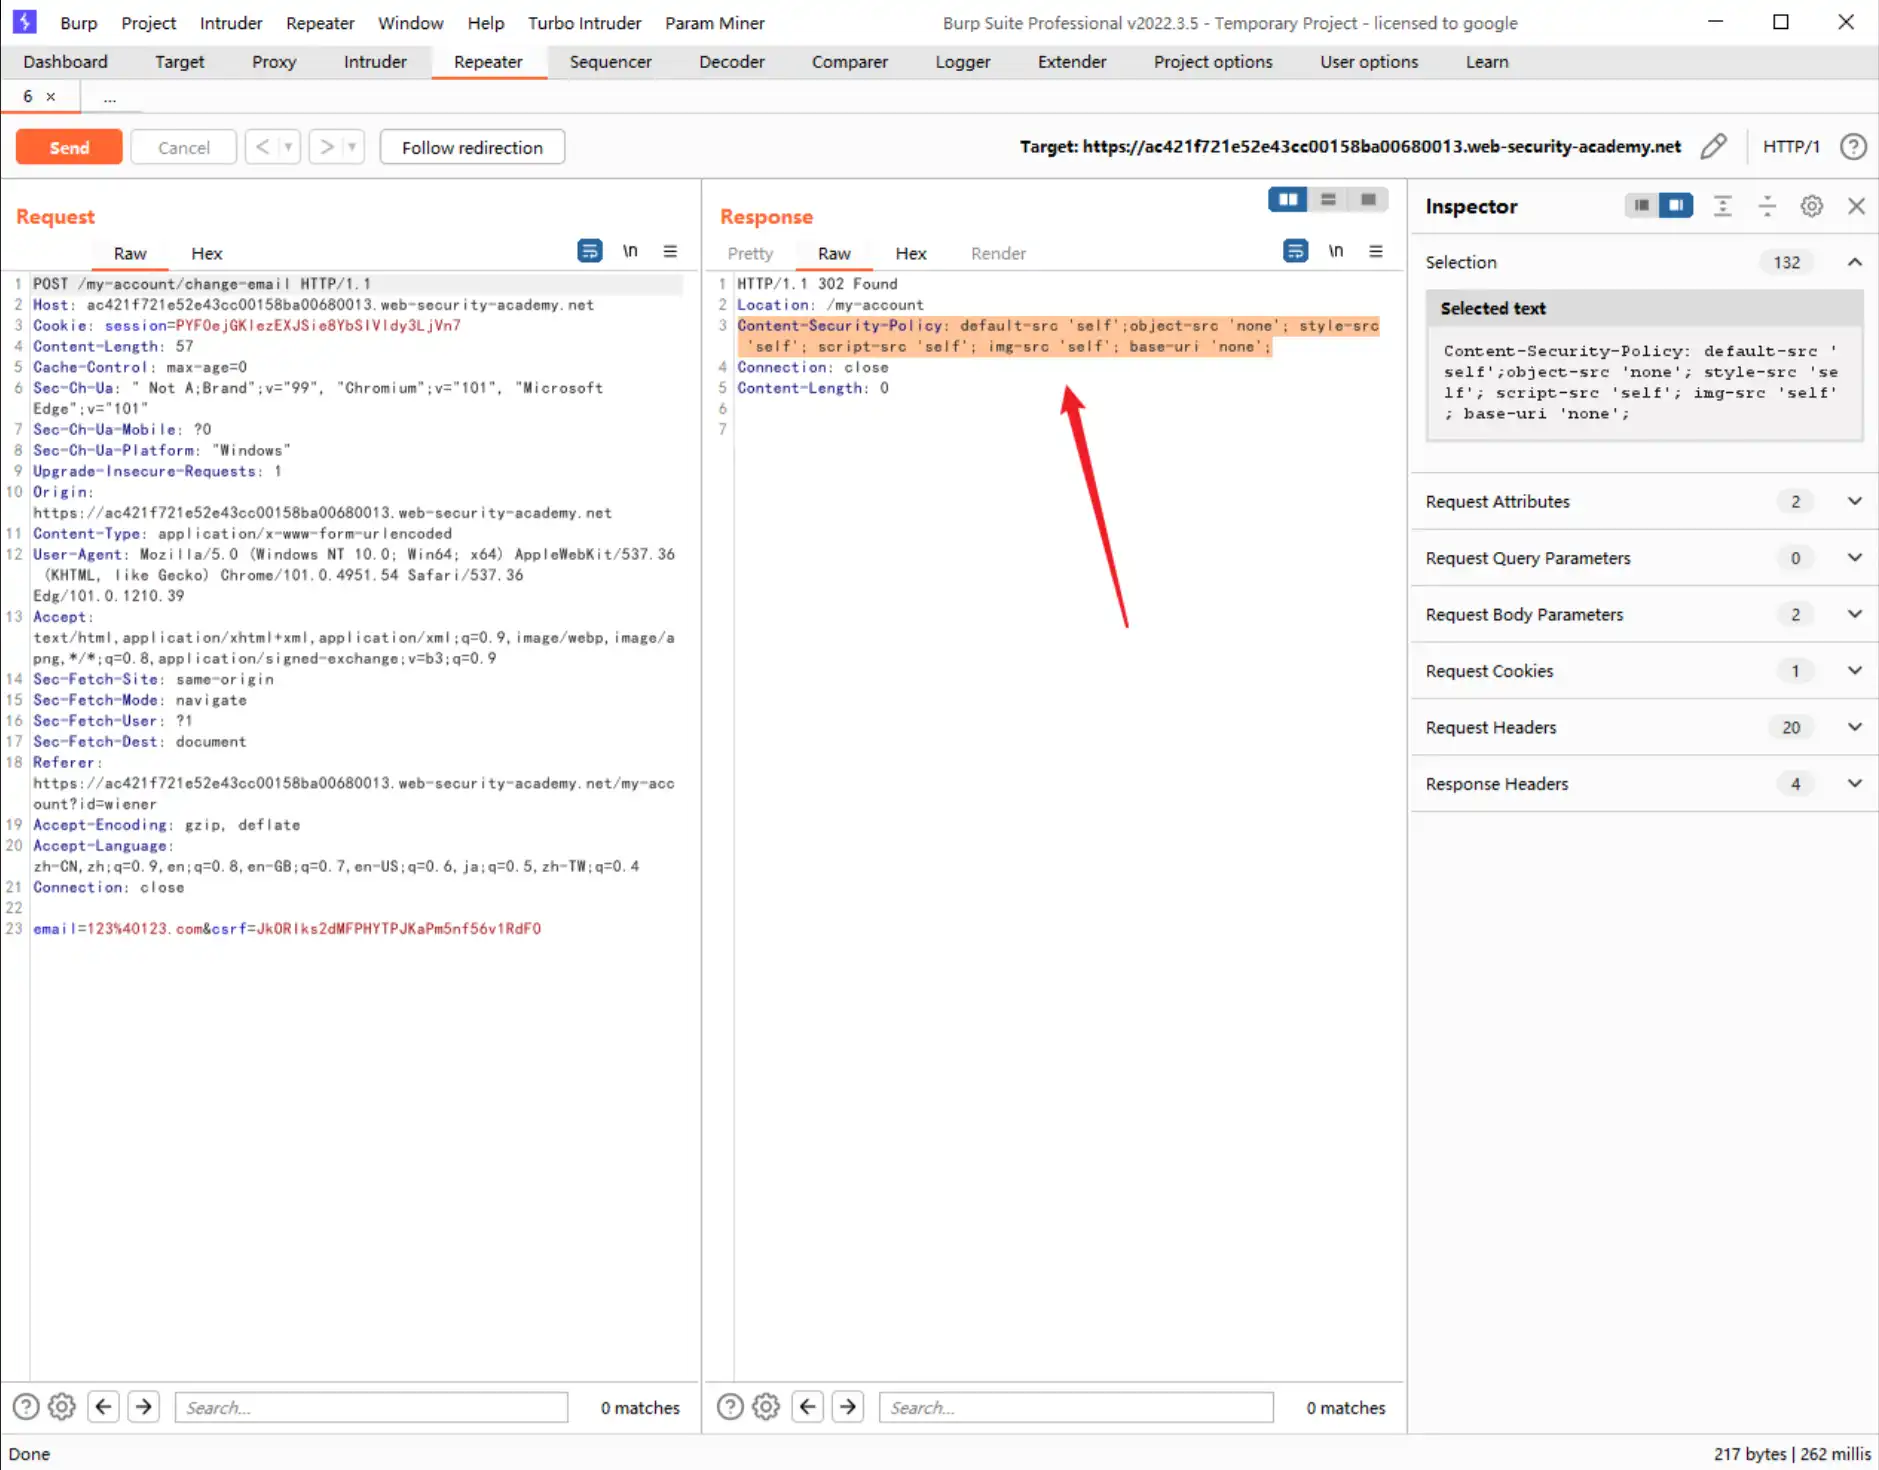The width and height of the screenshot is (1879, 1470).
Task: Go back in request history
Action: pyautogui.click(x=263, y=147)
